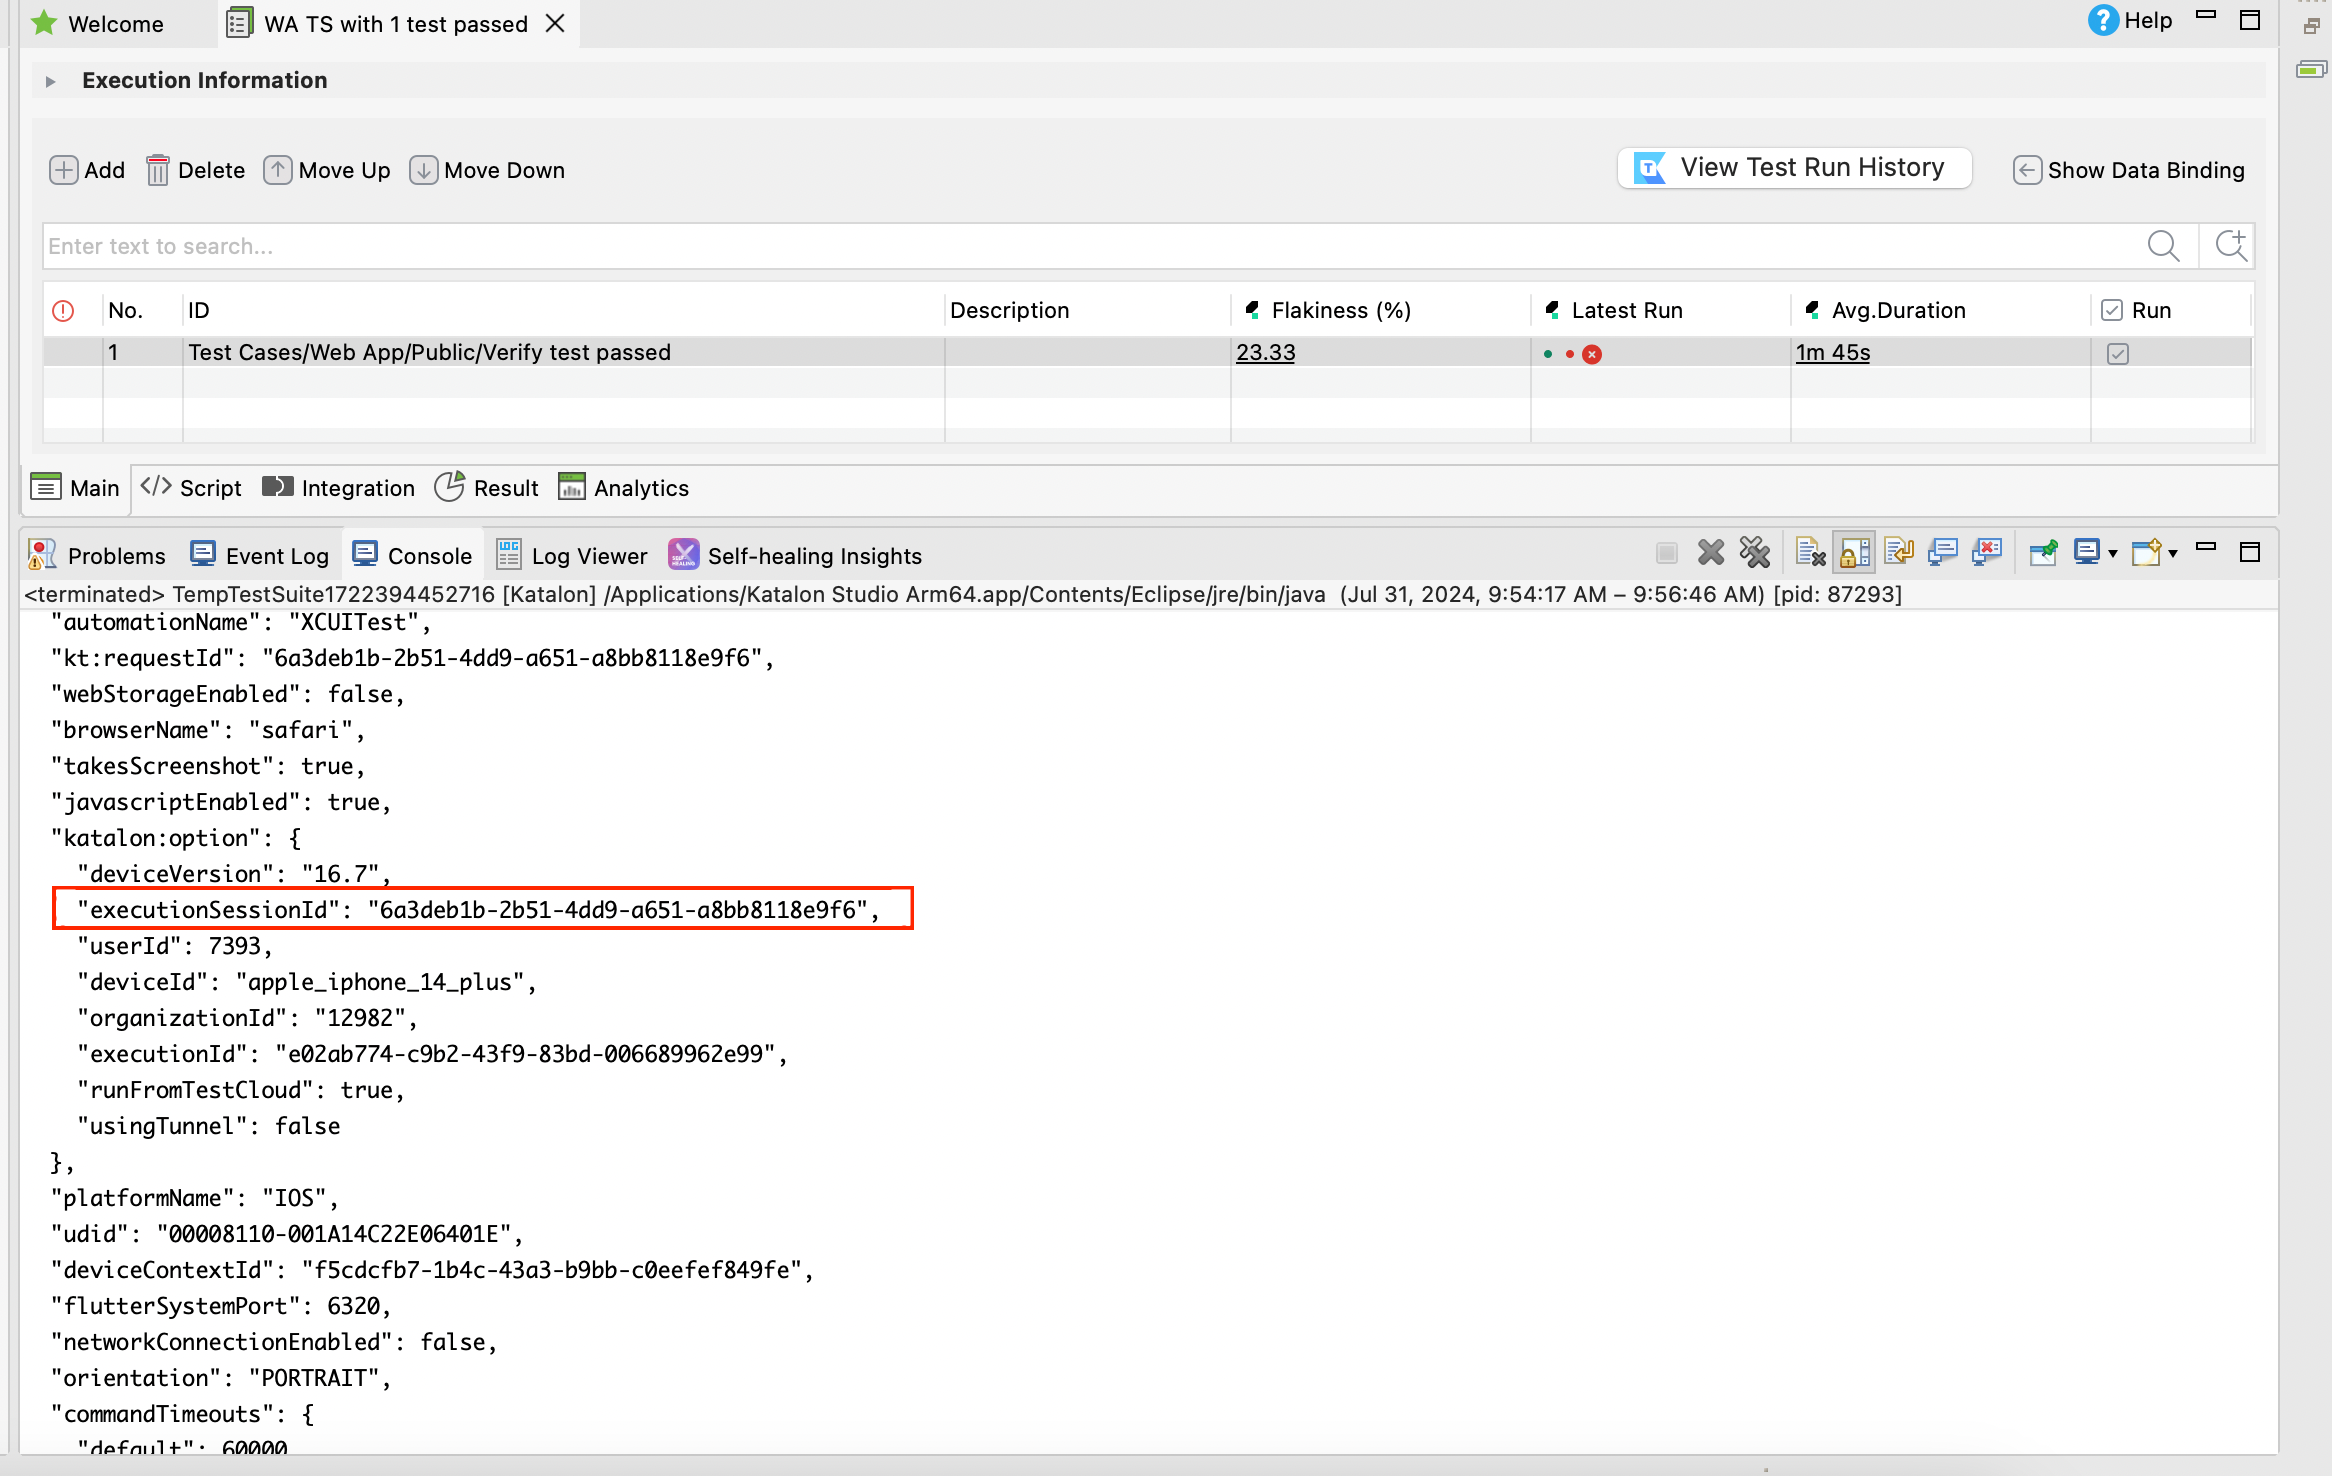
Task: Toggle console Word Wrap icon
Action: (x=1898, y=553)
